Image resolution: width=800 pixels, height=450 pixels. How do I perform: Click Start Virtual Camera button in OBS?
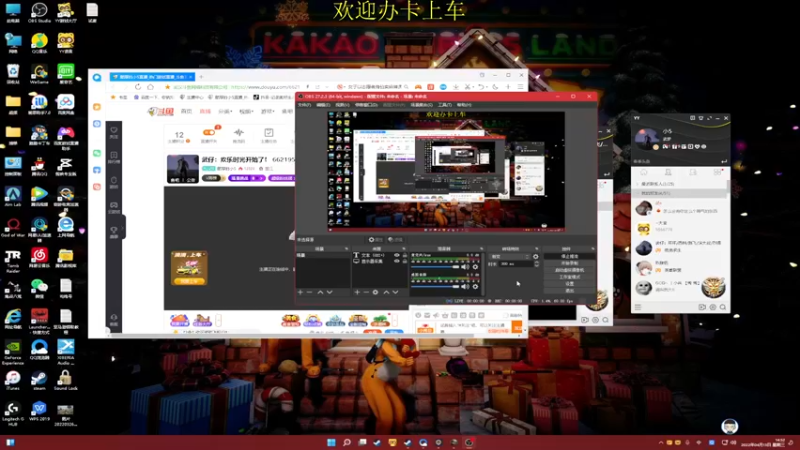(x=569, y=270)
